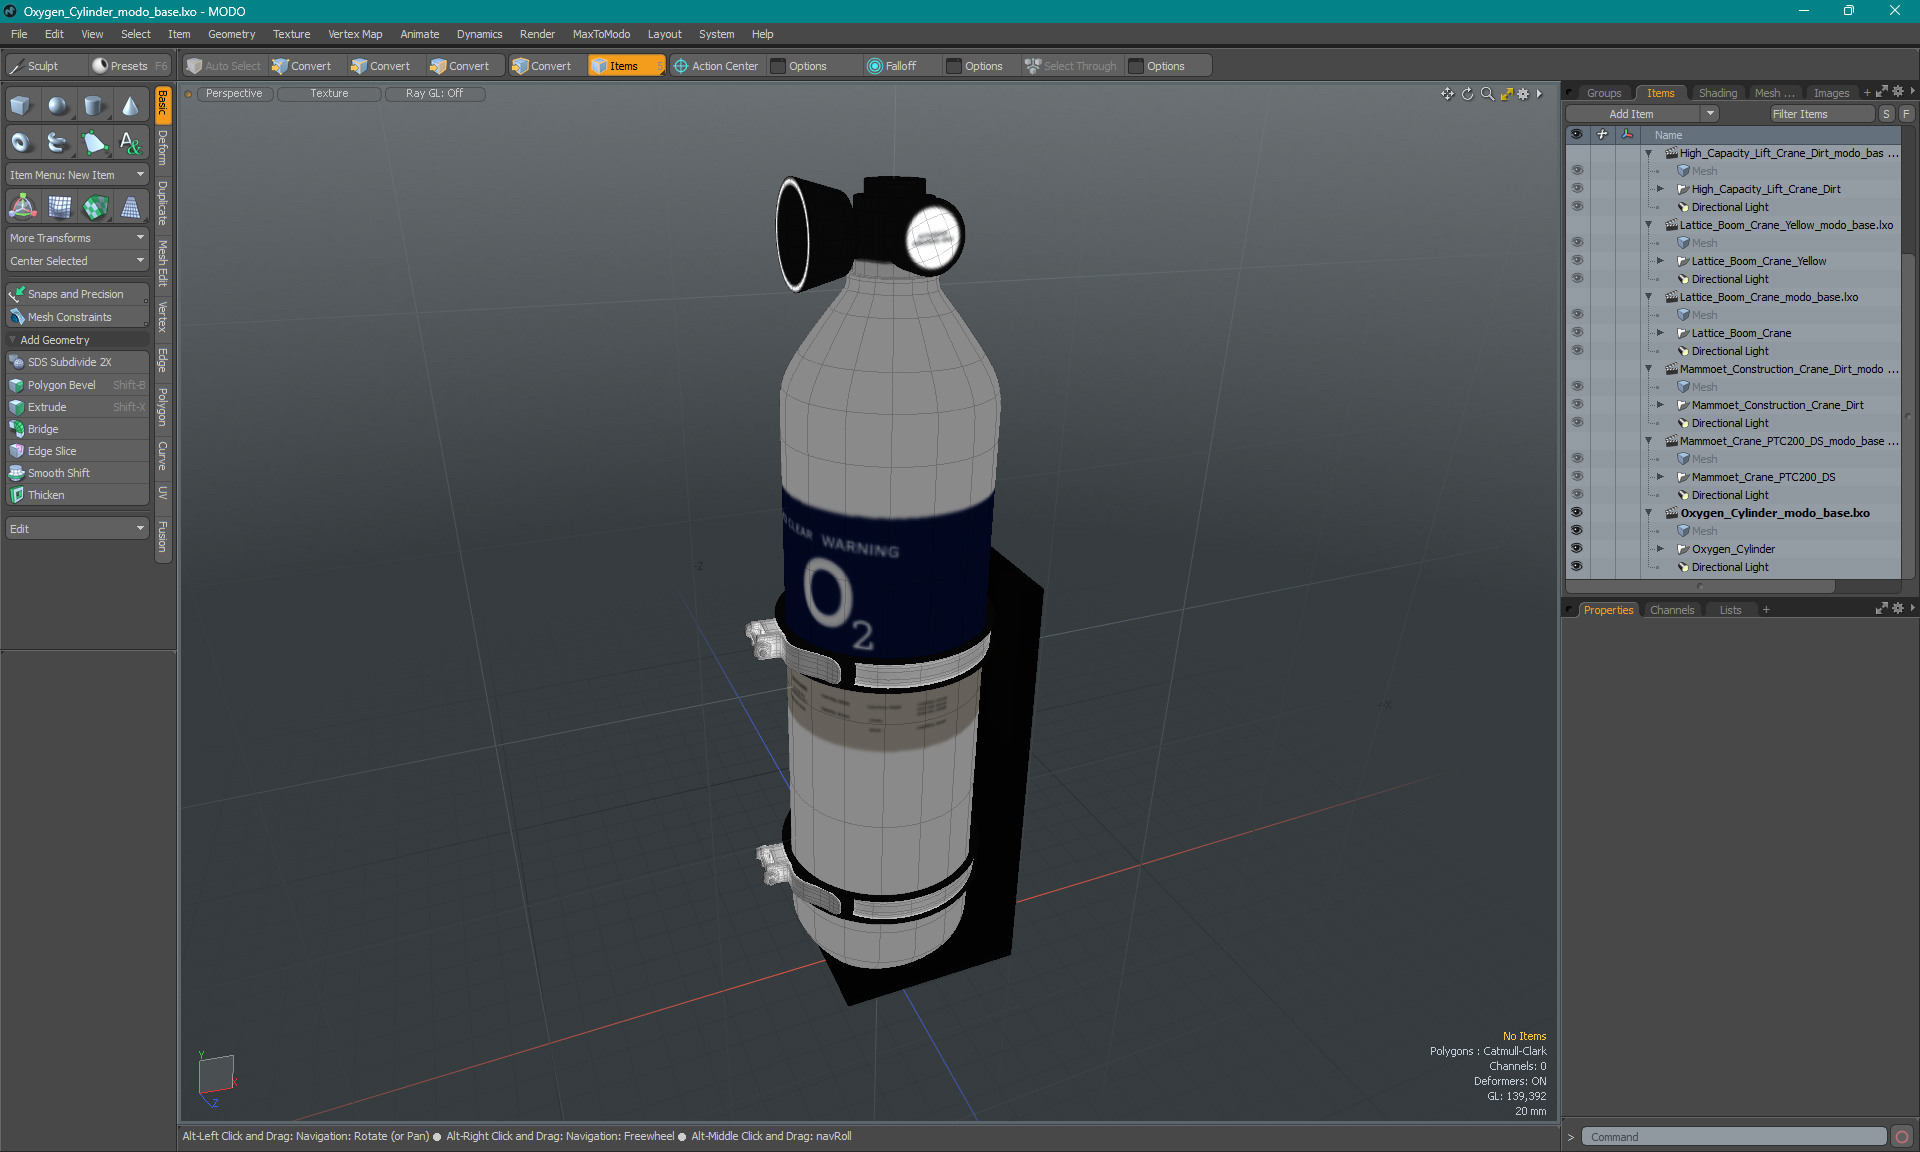Viewport: 1920px width, 1152px height.
Task: Open the Geometry menu
Action: click(231, 34)
